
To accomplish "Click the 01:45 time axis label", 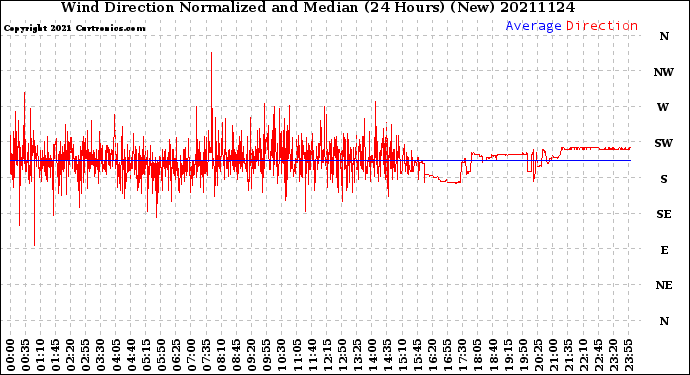I will [x=55, y=355].
